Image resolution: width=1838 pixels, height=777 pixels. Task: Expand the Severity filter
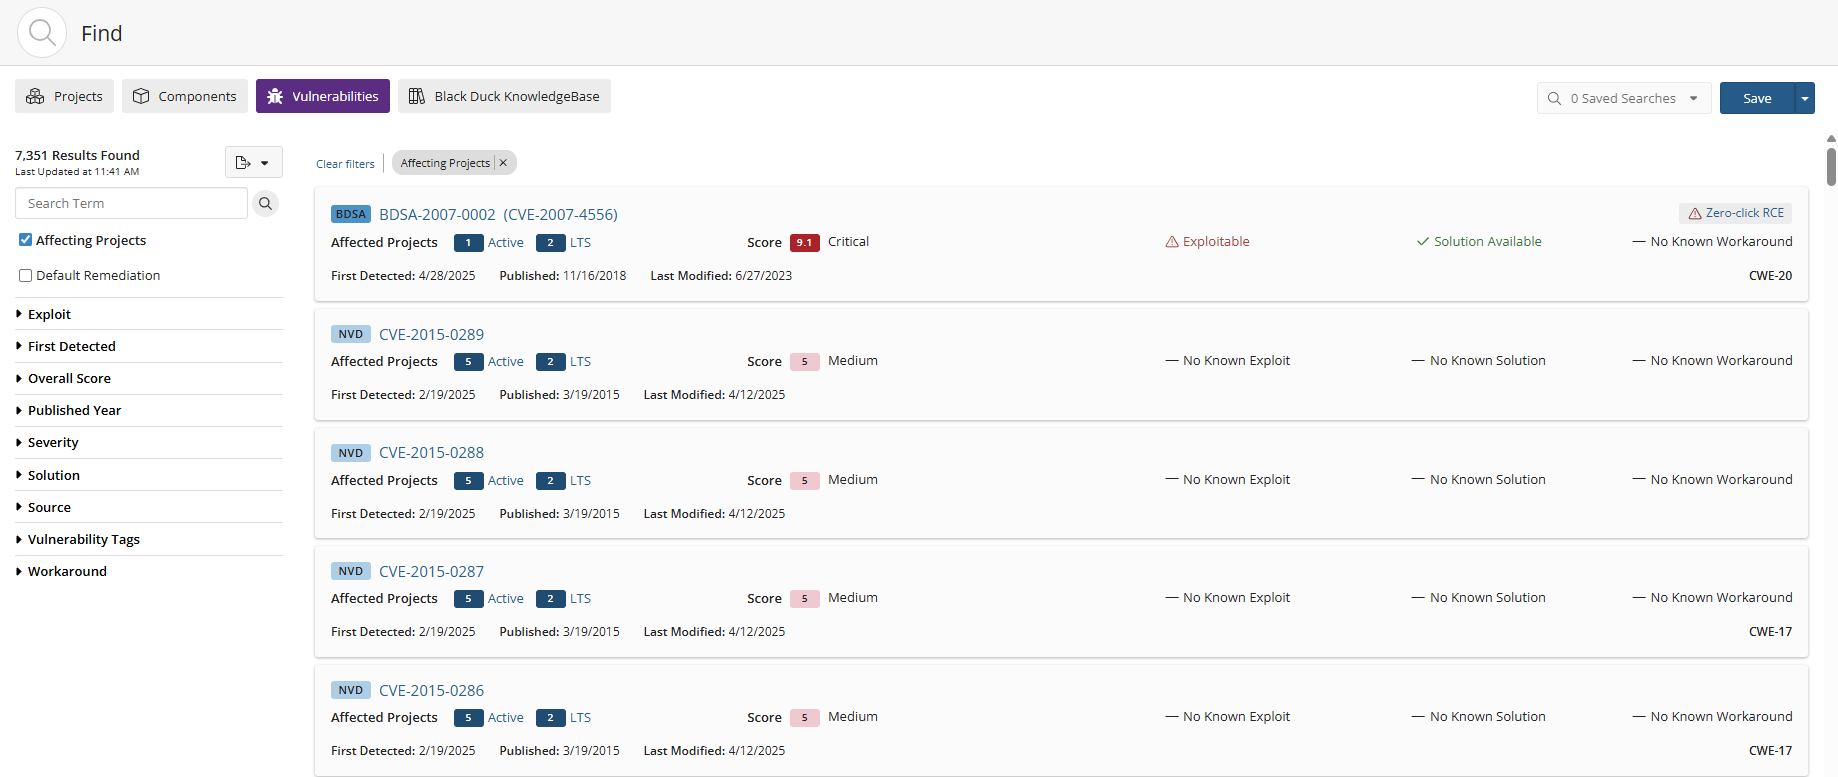[149, 442]
